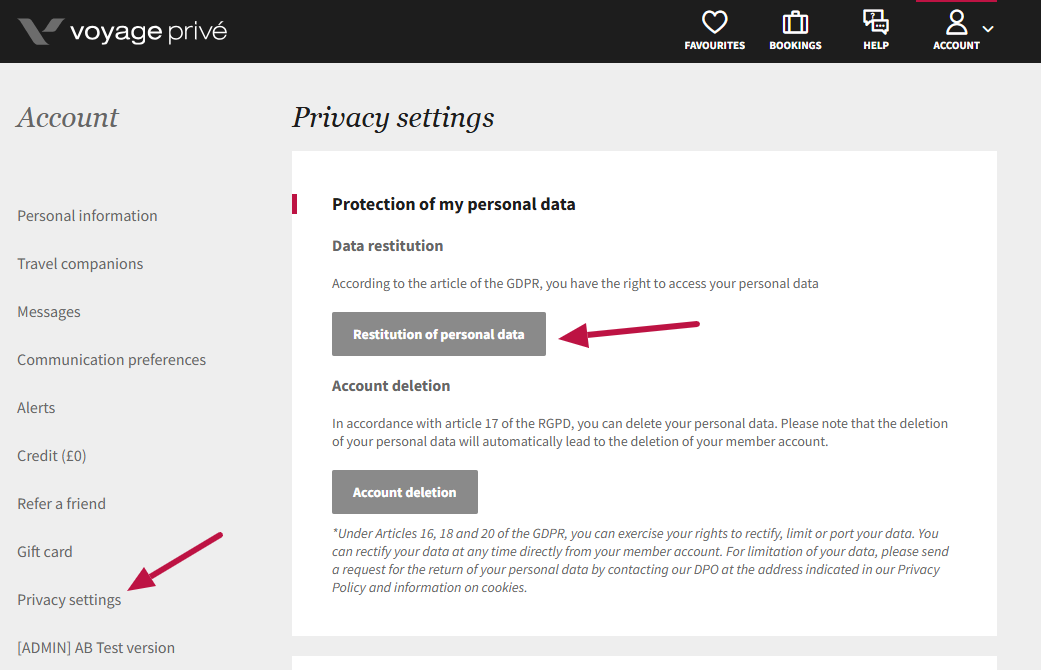Click the Account person icon
The width and height of the screenshot is (1041, 670).
pos(956,23)
